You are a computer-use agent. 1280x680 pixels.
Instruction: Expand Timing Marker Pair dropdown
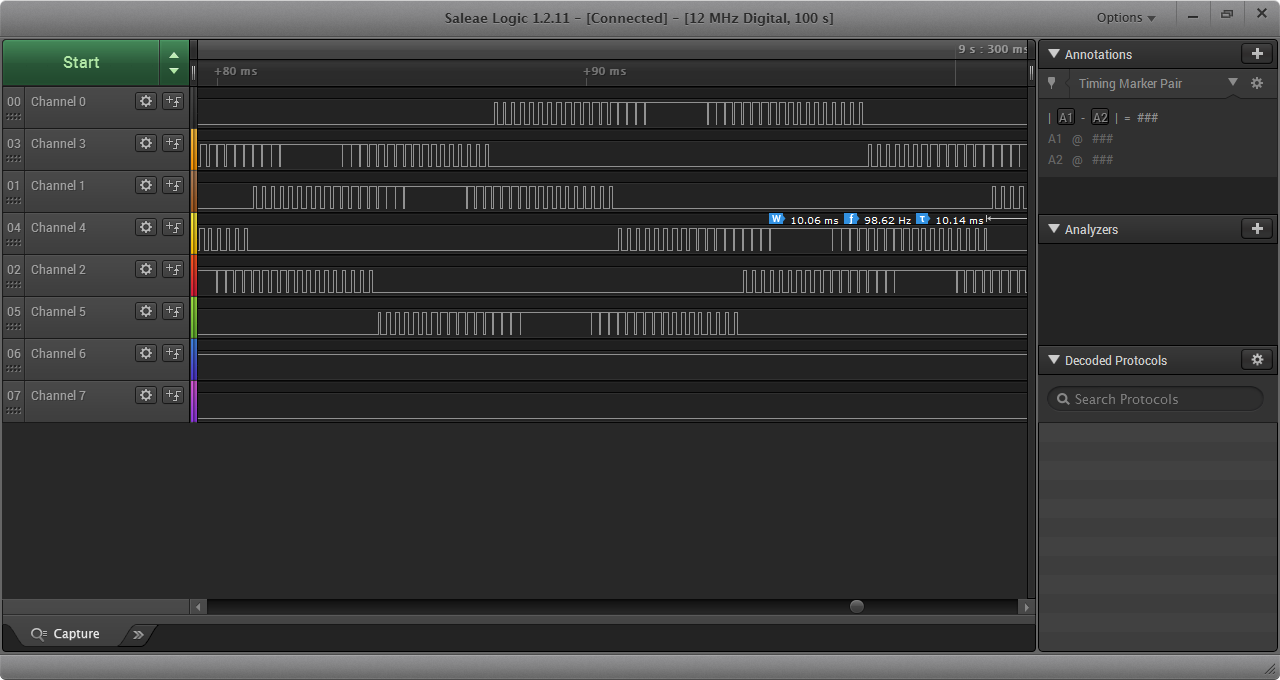click(x=1232, y=83)
